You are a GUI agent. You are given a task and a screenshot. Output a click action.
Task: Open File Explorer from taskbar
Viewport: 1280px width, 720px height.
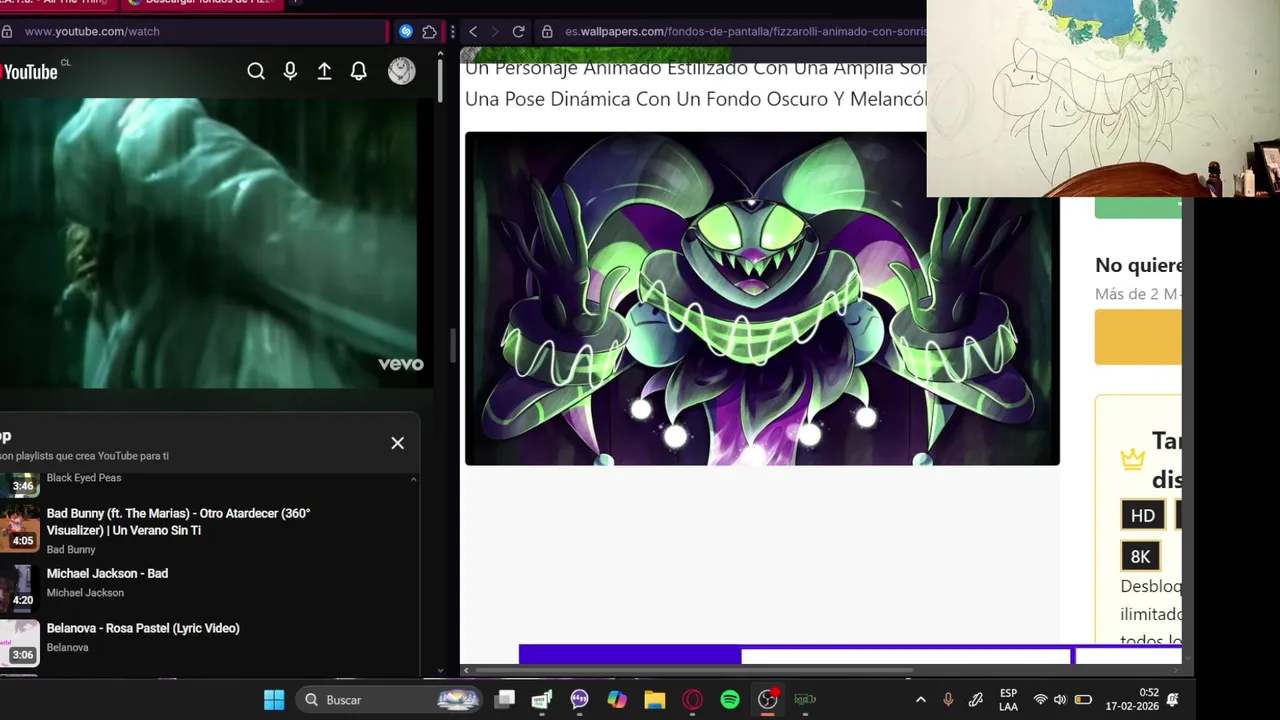click(655, 700)
